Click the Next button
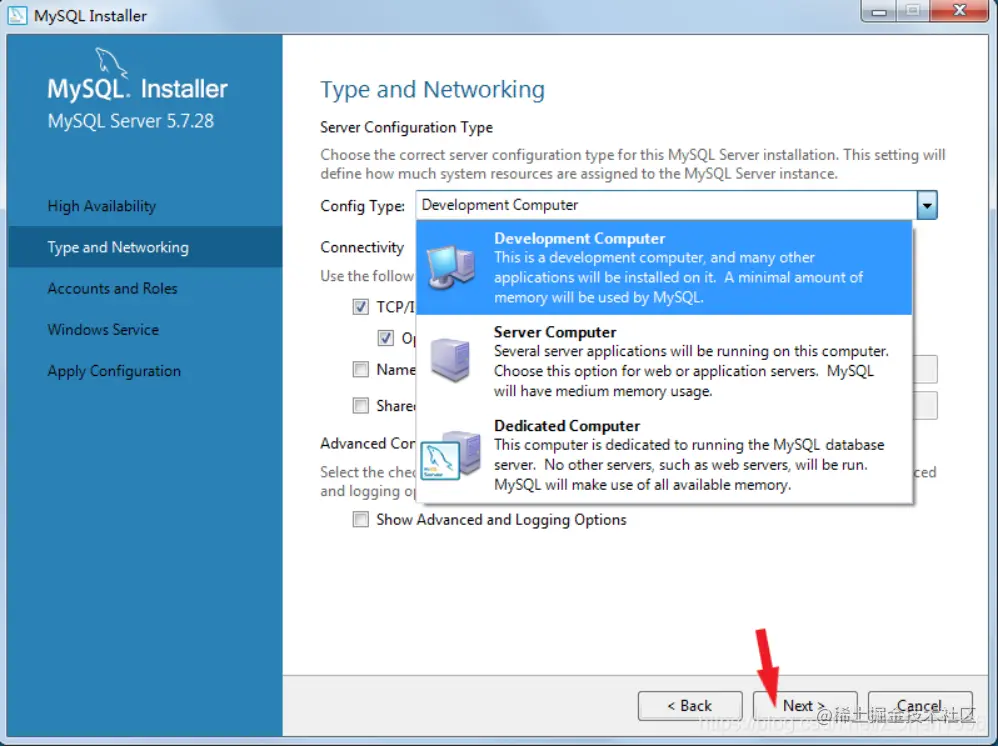This screenshot has width=998, height=747. (805, 706)
